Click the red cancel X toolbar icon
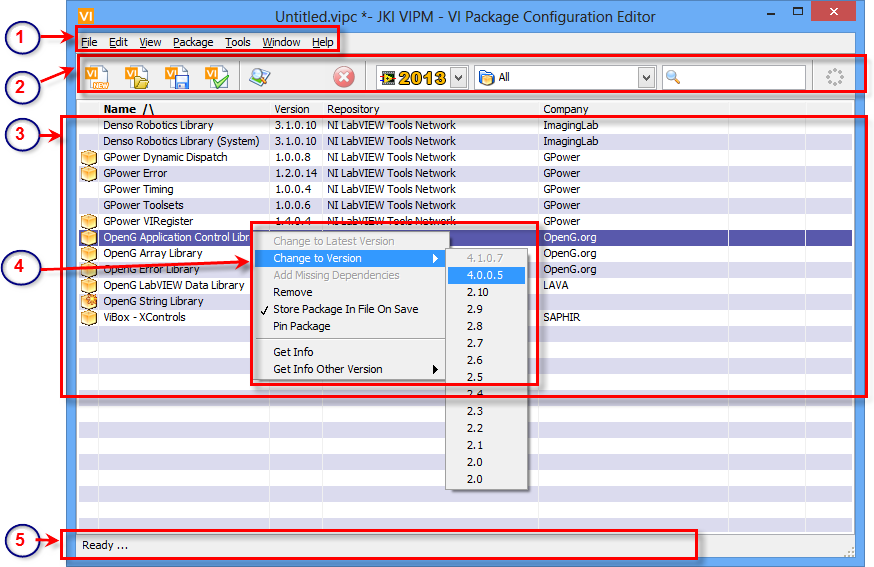Viewport: 874px width, 567px height. pos(344,77)
